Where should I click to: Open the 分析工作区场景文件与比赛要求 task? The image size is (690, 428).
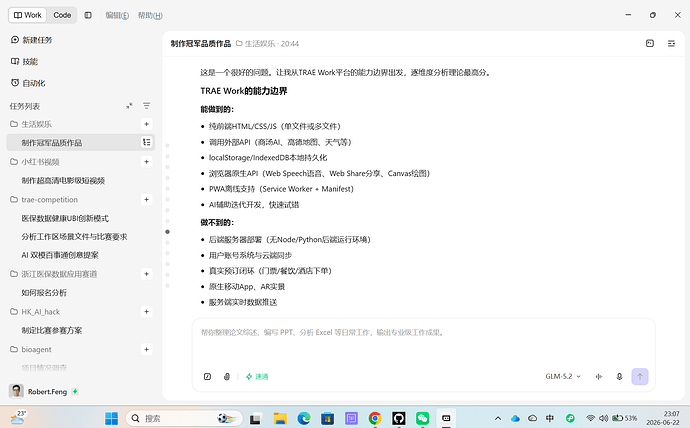[x=74, y=237]
